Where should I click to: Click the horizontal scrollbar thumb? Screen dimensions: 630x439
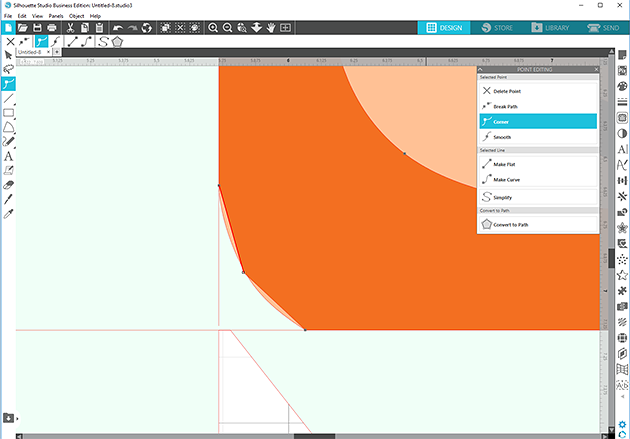[x=314, y=436]
